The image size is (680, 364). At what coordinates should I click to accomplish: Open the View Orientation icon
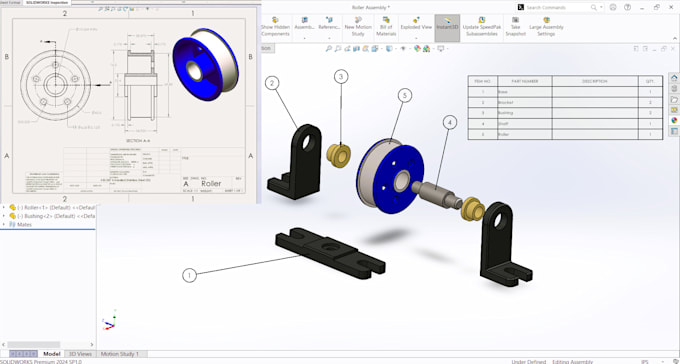(x=375, y=49)
